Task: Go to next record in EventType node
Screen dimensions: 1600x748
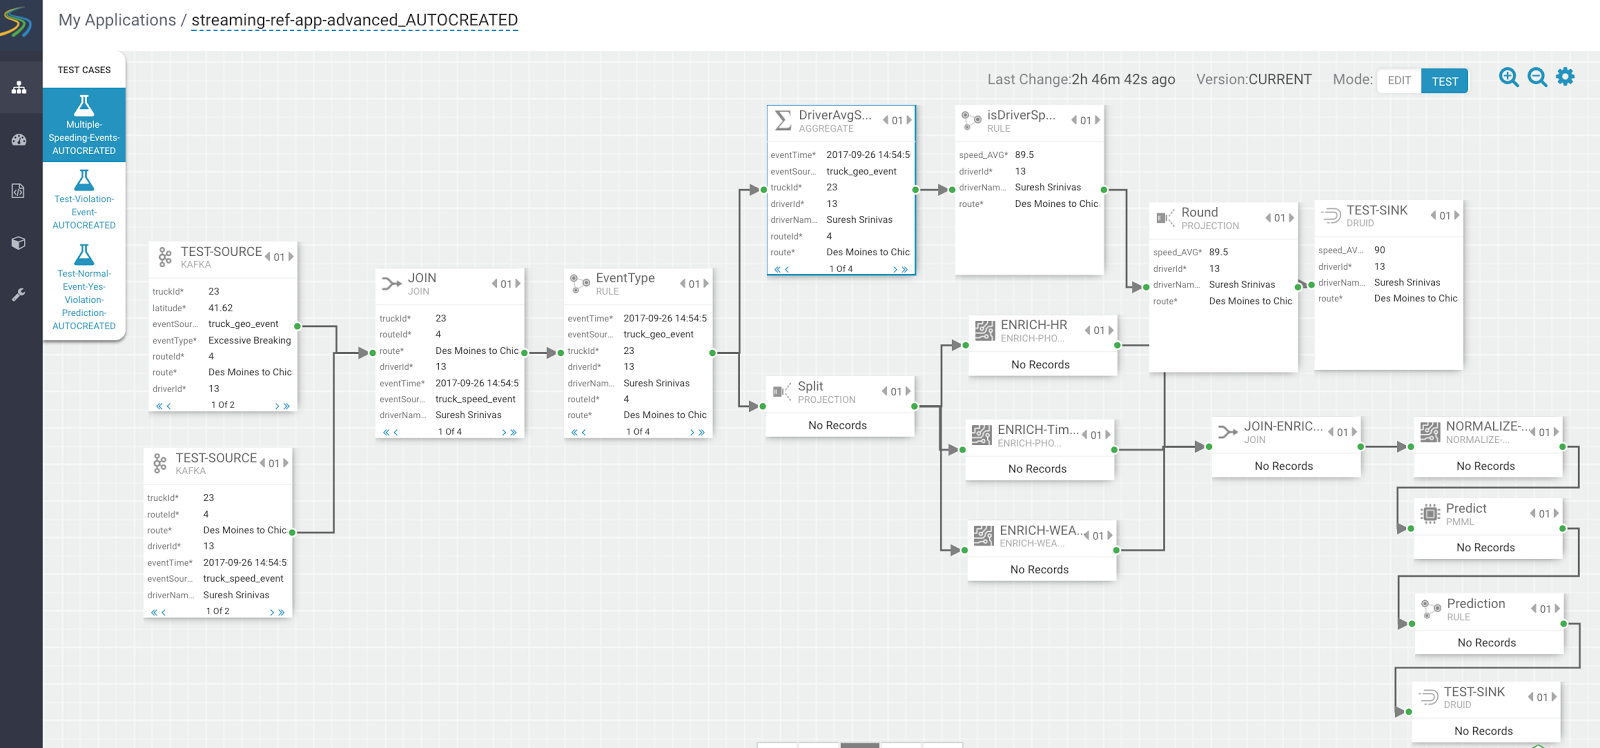Action: tap(692, 432)
